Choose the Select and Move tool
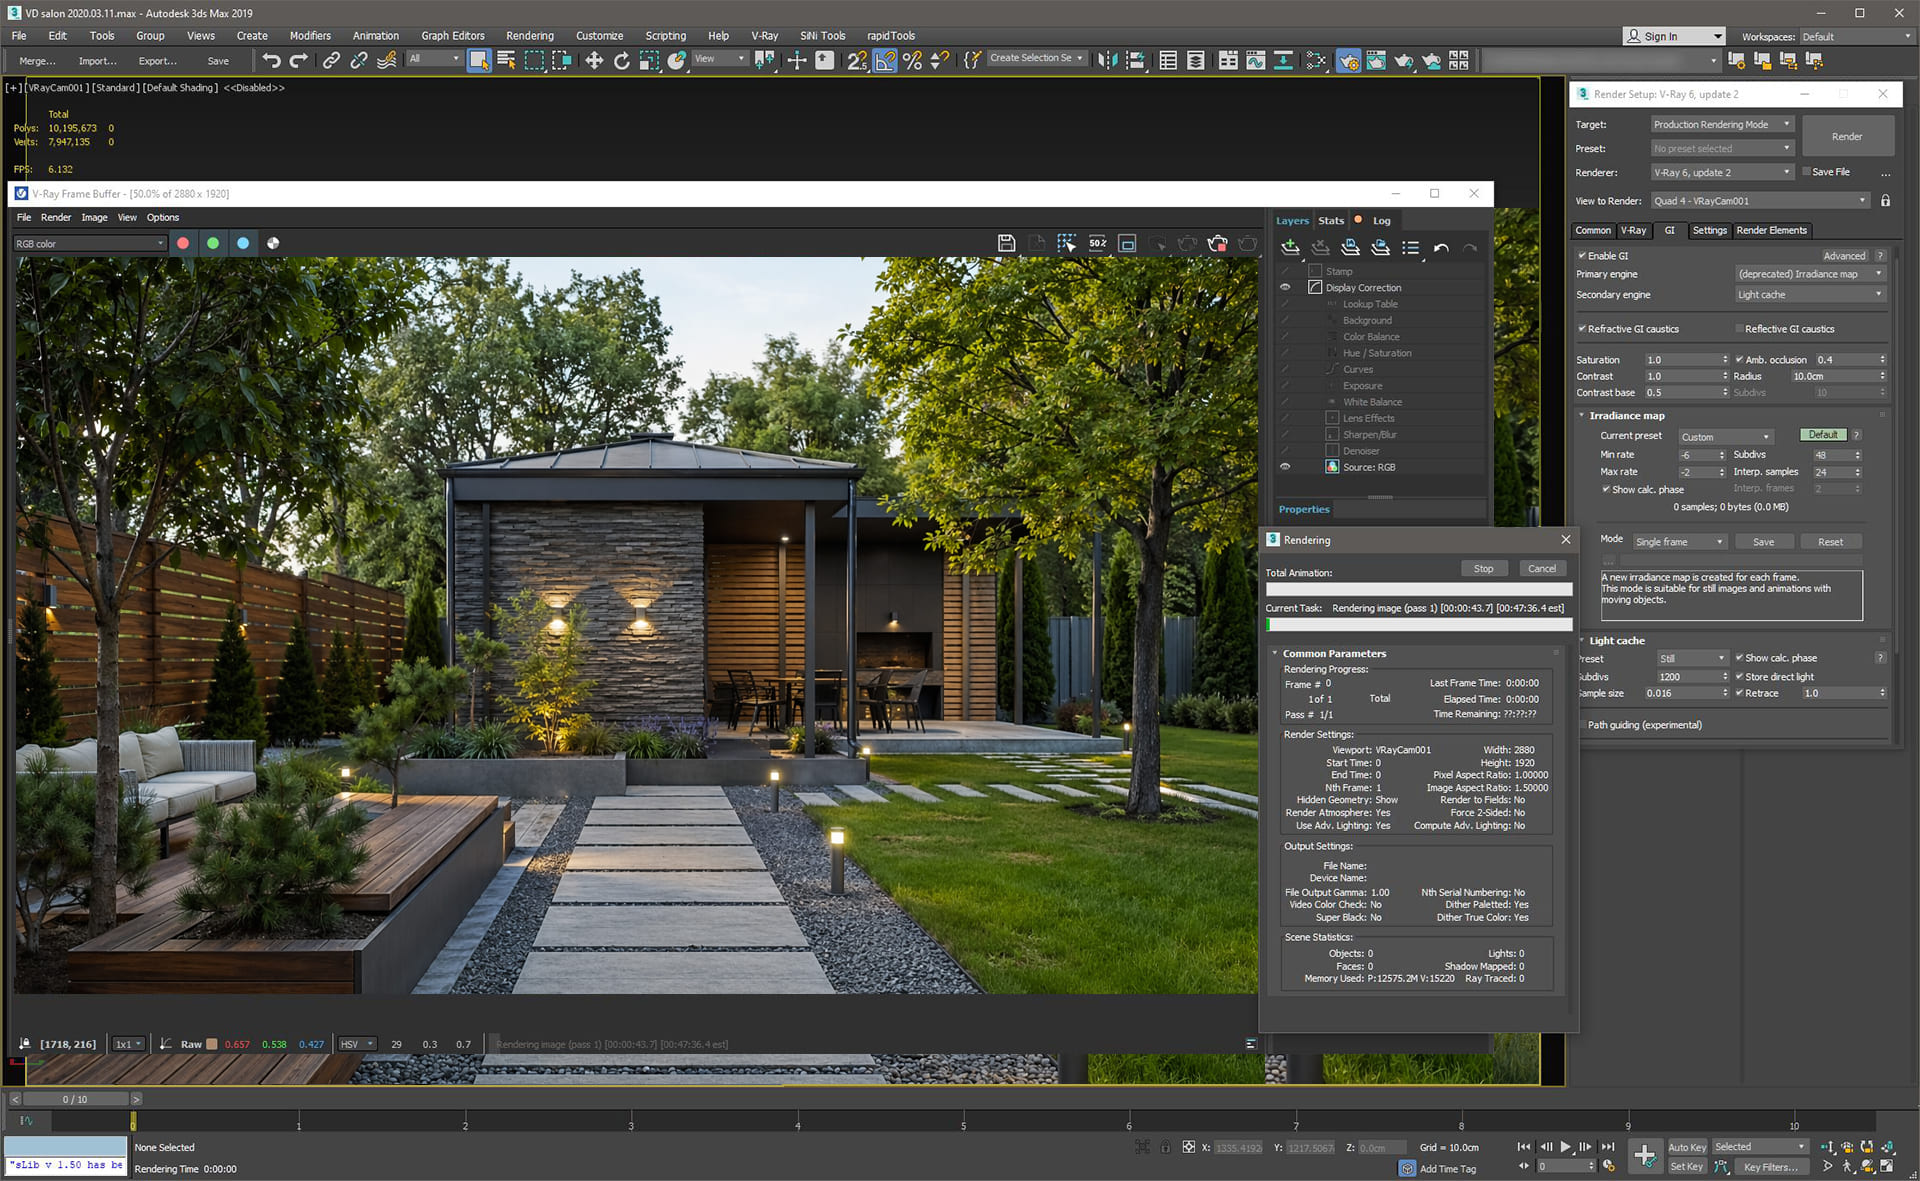Image resolution: width=1920 pixels, height=1181 pixels. pos(594,61)
